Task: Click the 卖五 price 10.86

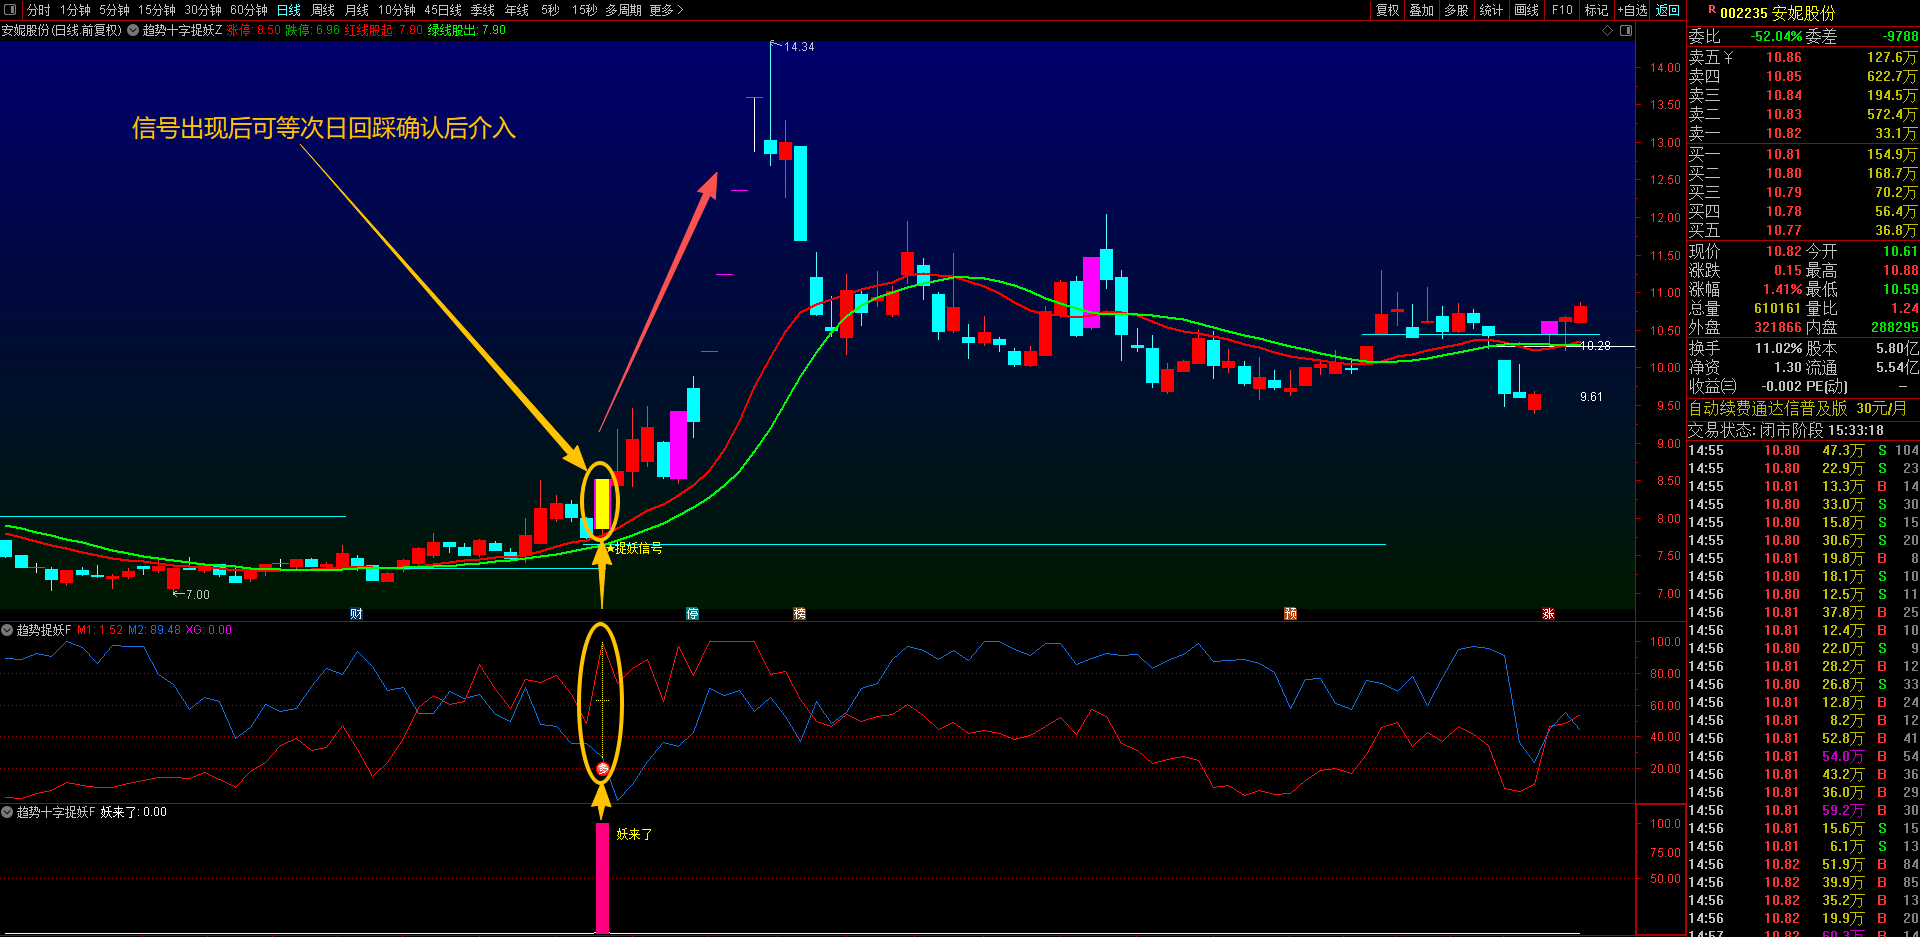Action: point(1783,57)
